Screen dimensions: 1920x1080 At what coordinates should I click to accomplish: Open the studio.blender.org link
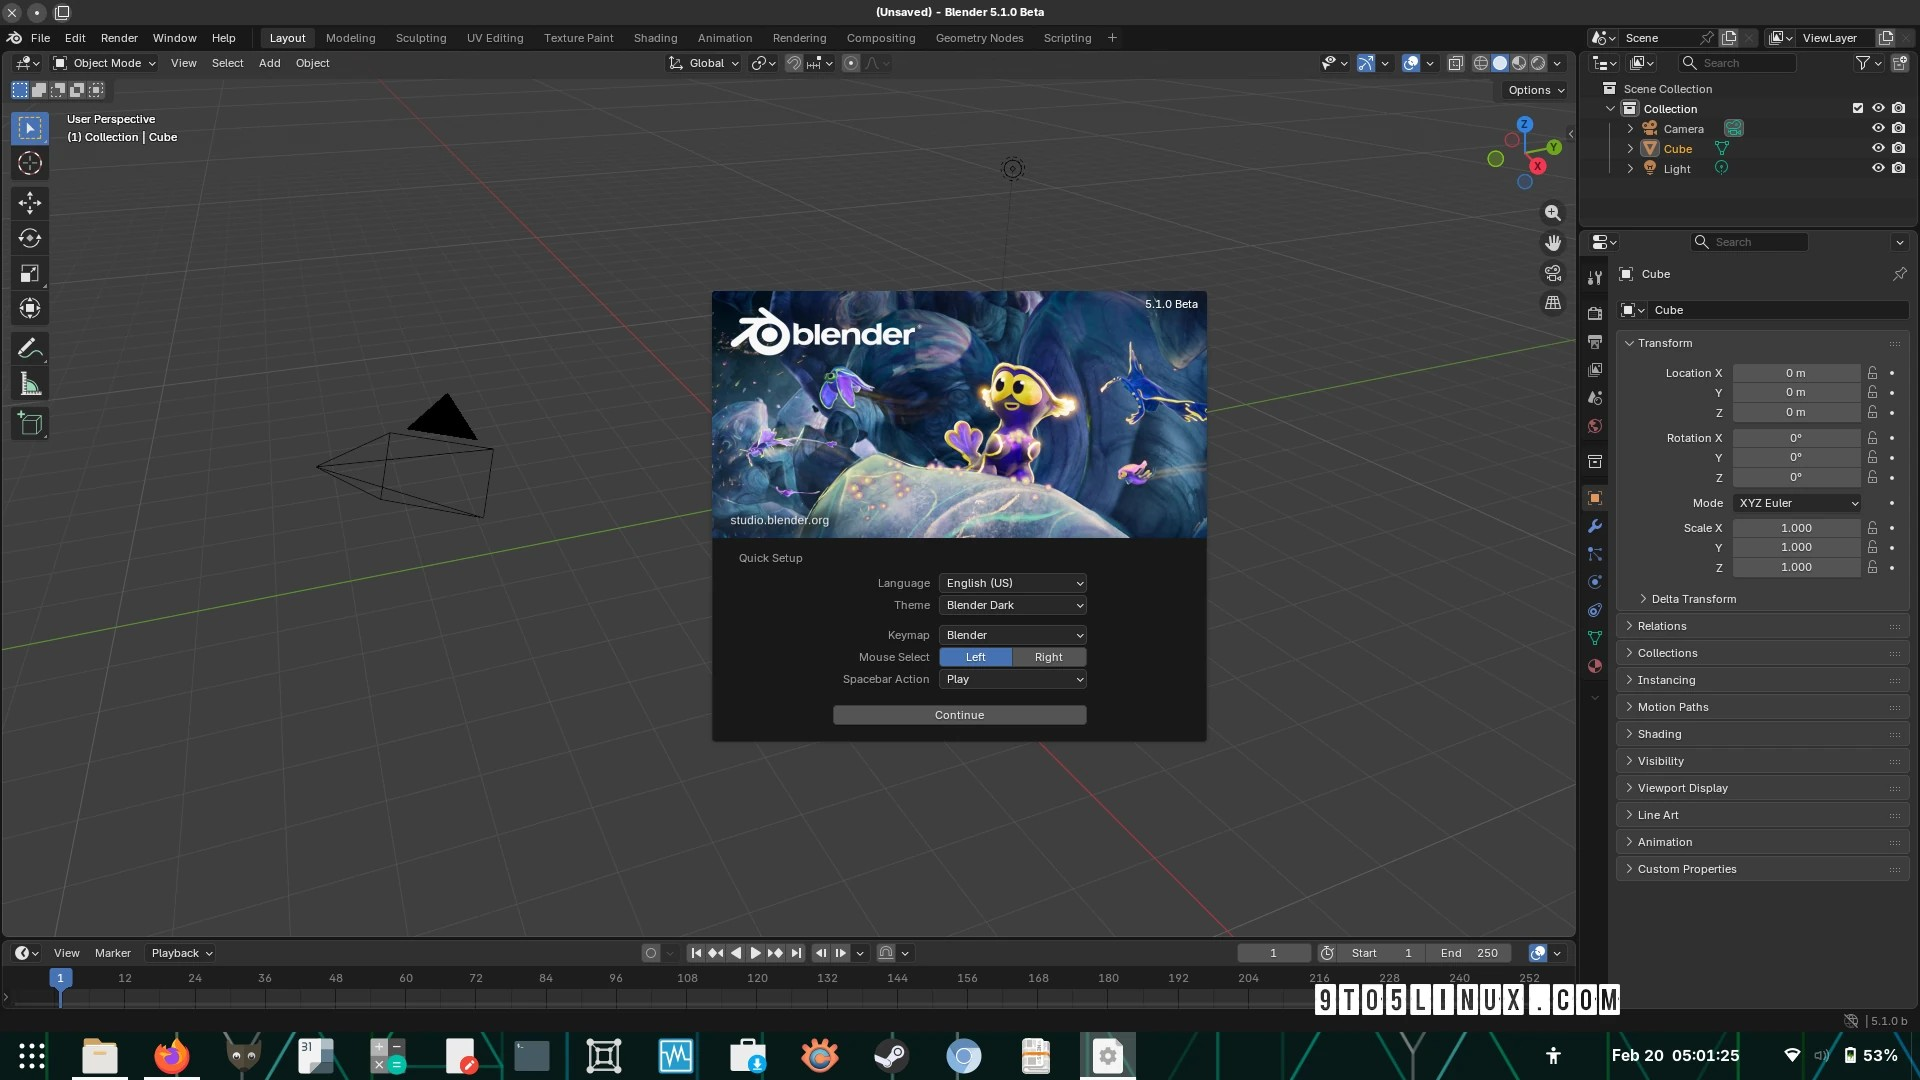pyautogui.click(x=779, y=520)
